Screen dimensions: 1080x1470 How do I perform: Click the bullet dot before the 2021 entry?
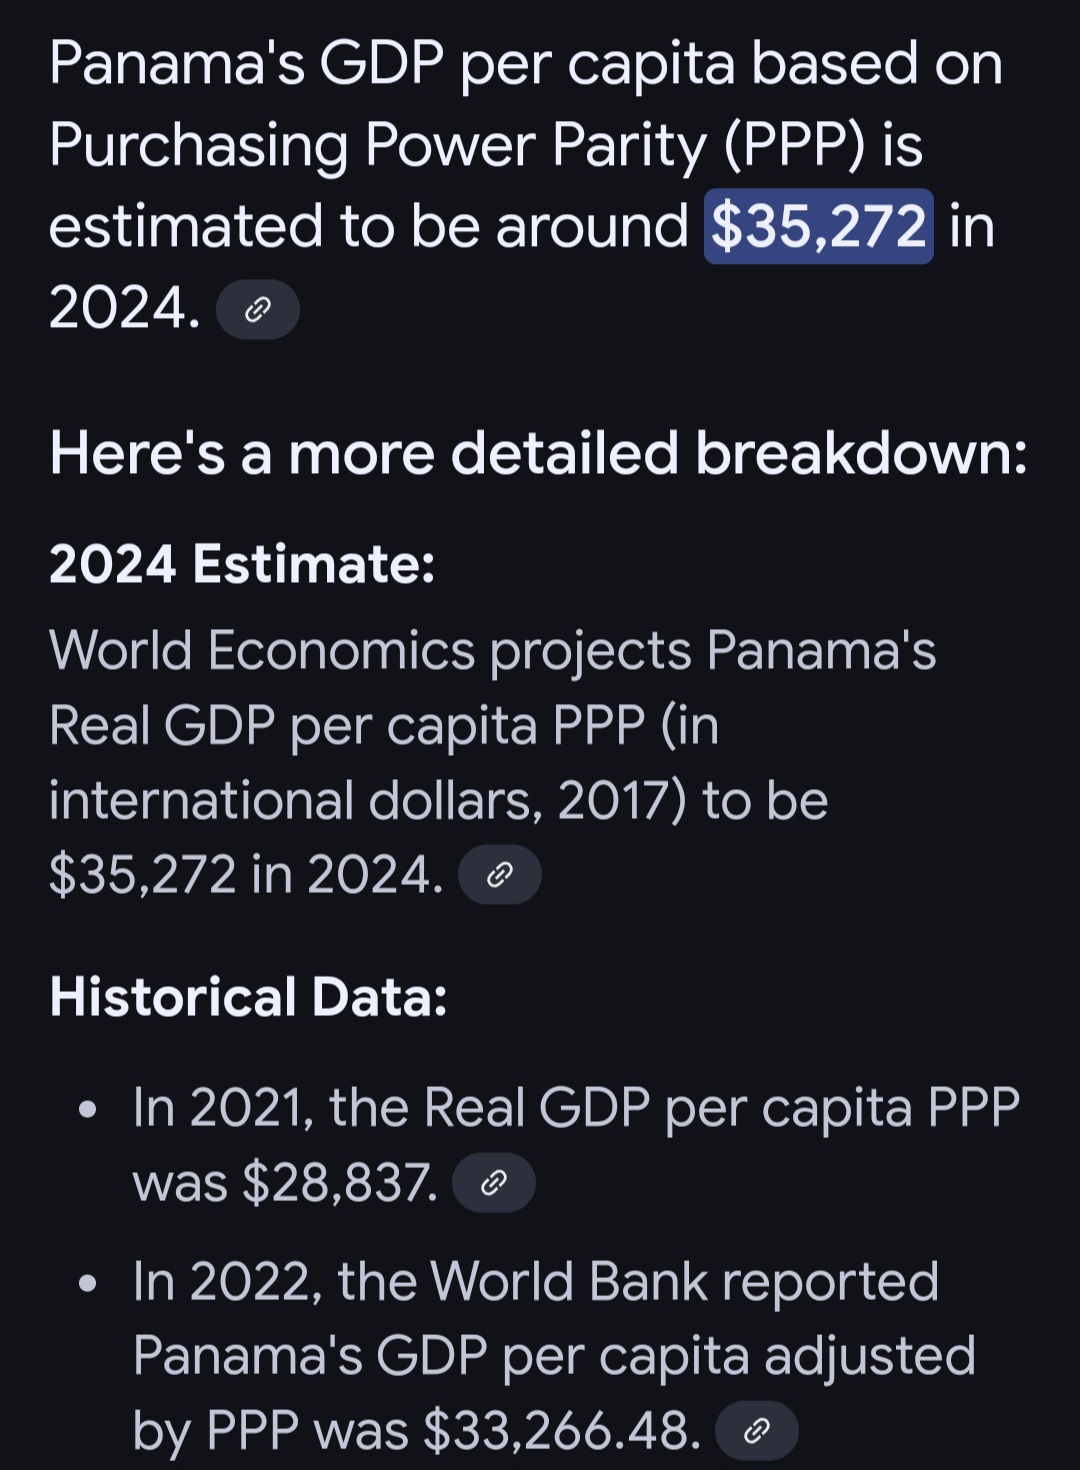click(x=89, y=1109)
